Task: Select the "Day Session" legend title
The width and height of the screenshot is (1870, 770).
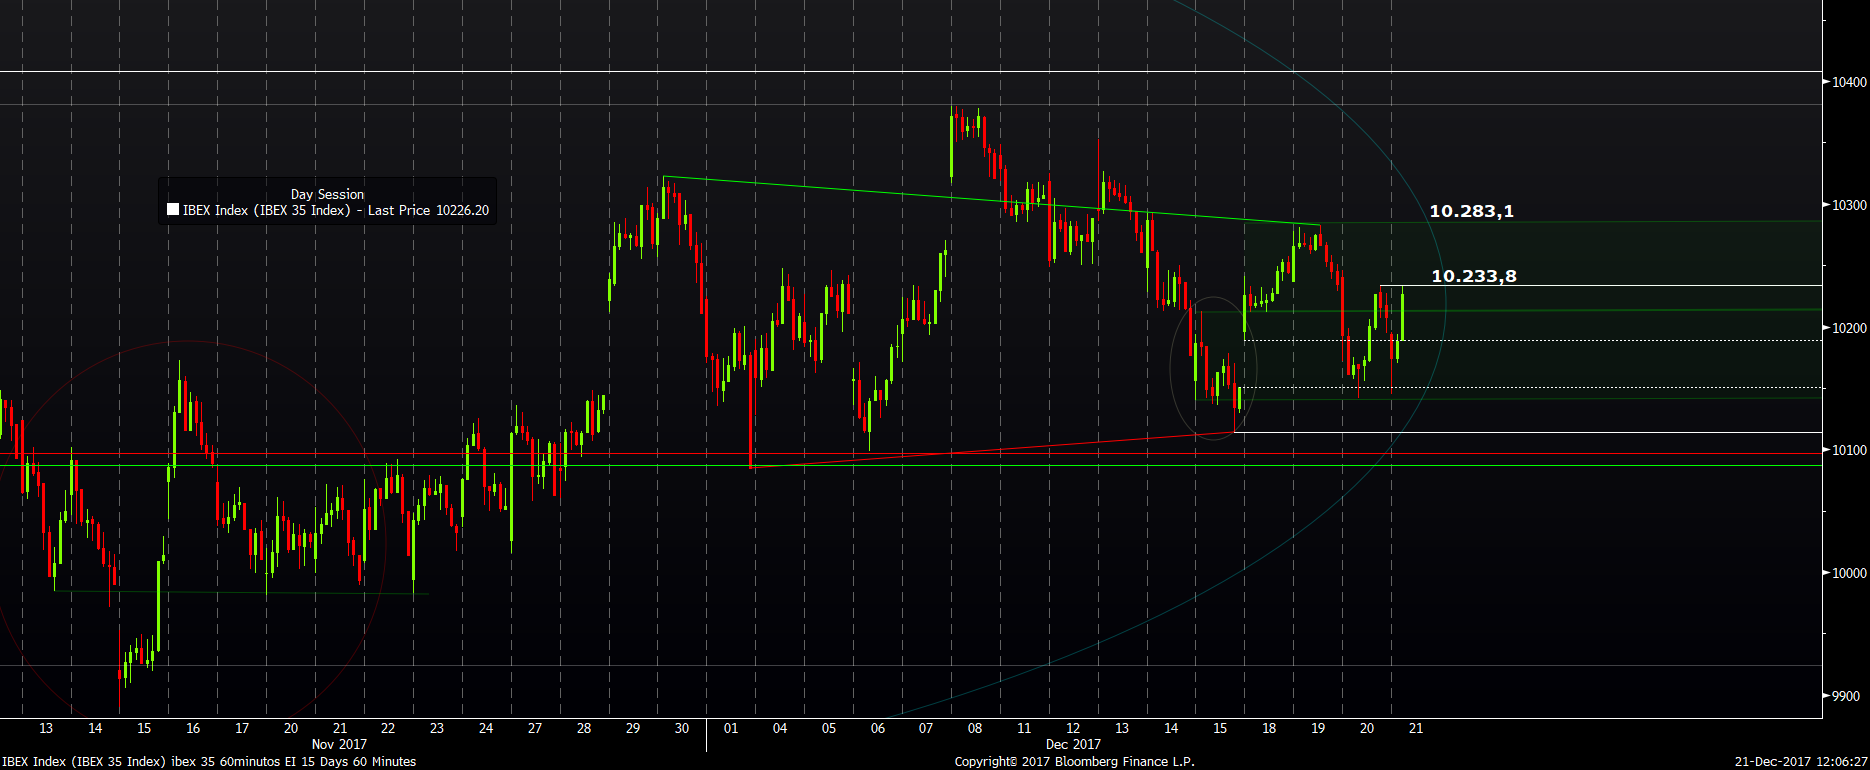Action: [x=327, y=194]
